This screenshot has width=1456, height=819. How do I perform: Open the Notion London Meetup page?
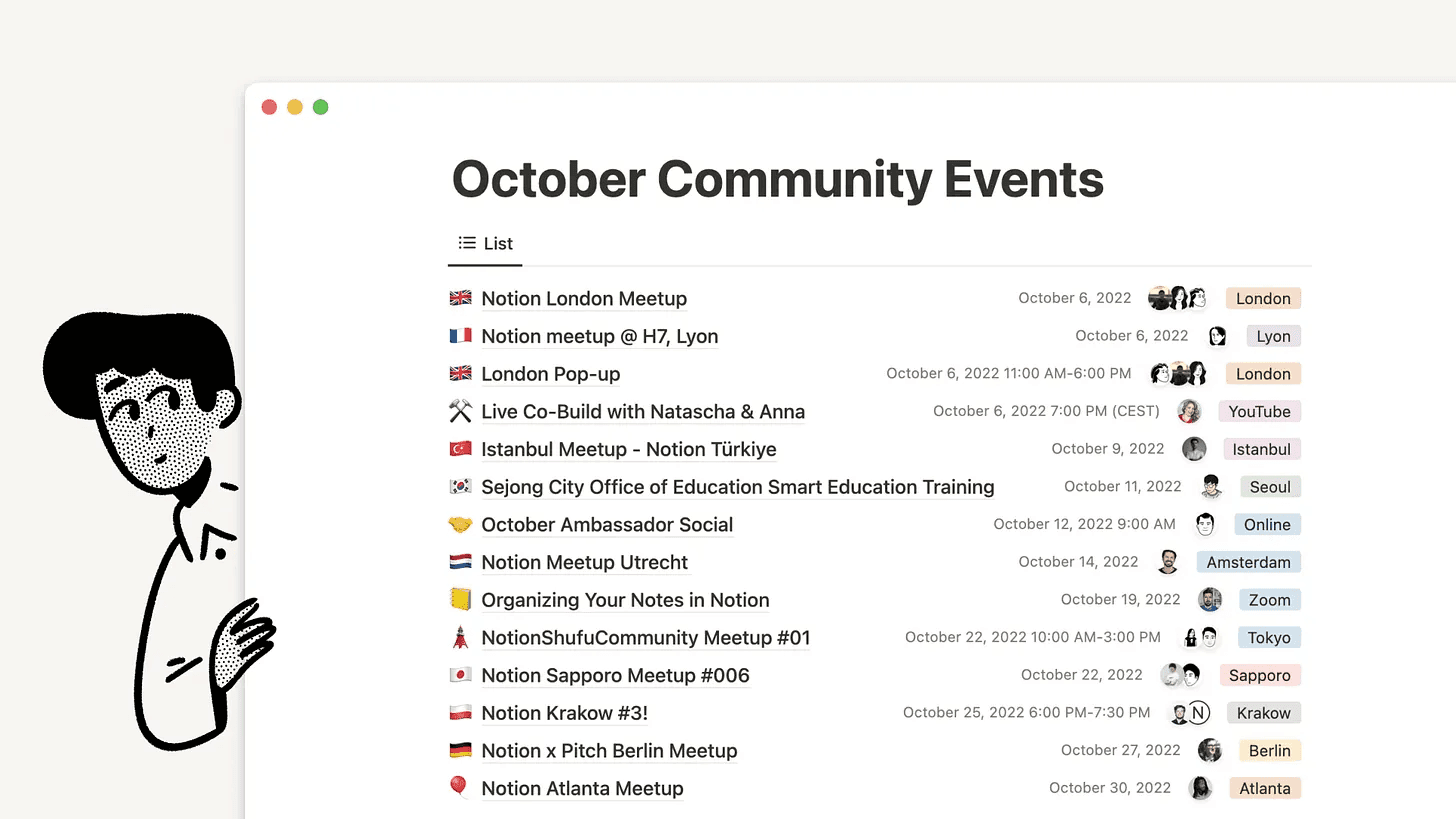pyautogui.click(x=584, y=298)
